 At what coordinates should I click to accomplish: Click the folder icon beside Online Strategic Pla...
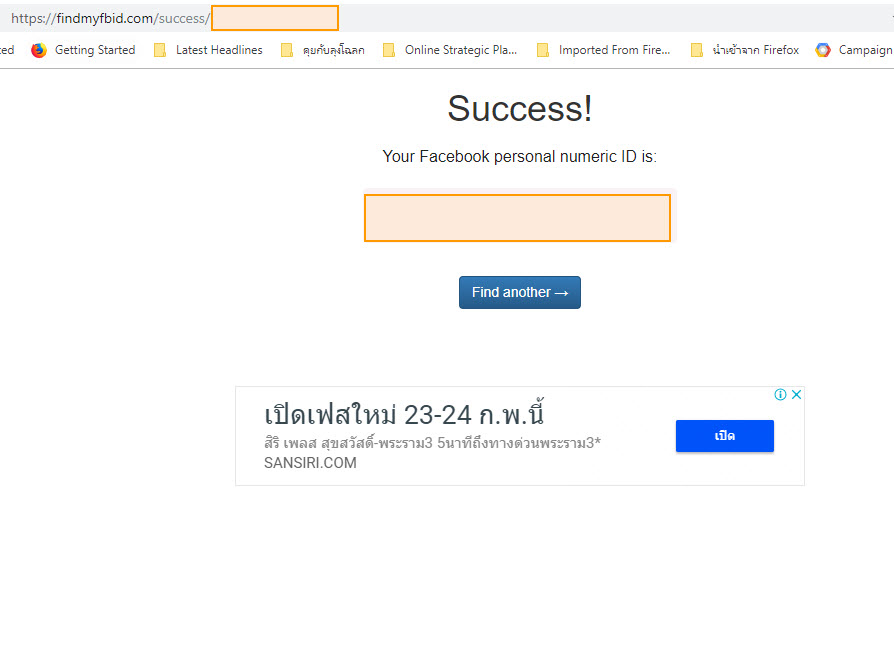[x=389, y=50]
